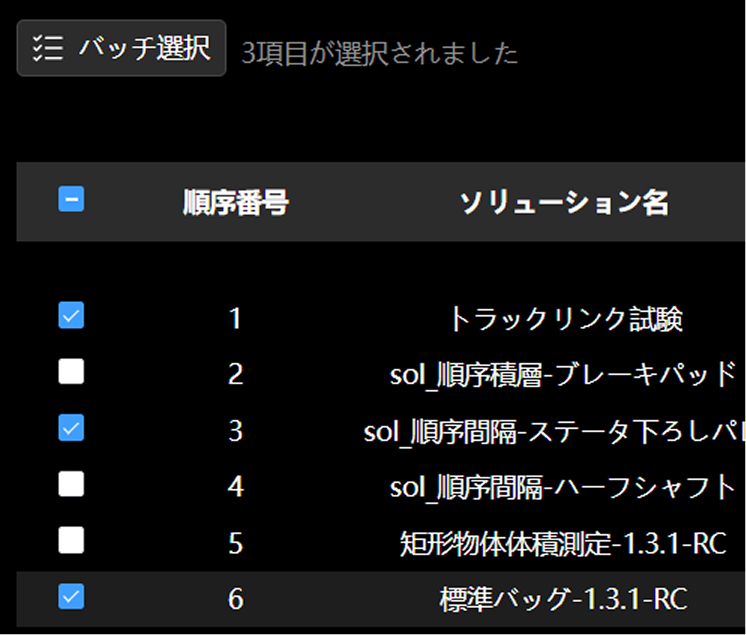Select the sol_順序積層-ブレーキパッド solution

(563, 375)
